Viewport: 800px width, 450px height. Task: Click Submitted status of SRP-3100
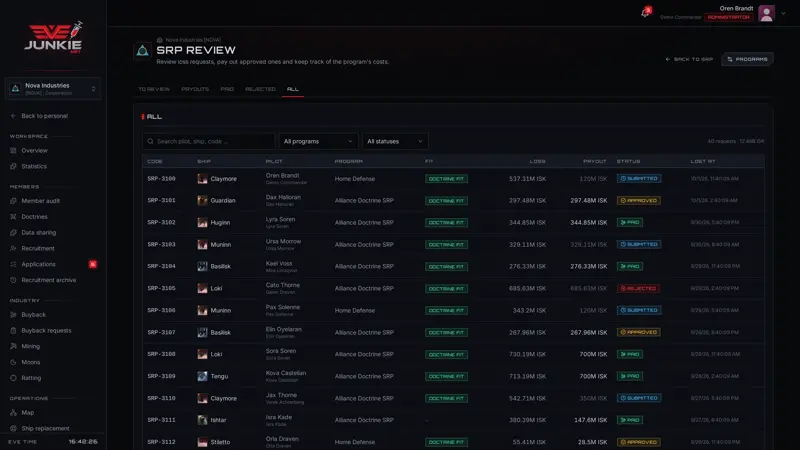pos(639,179)
